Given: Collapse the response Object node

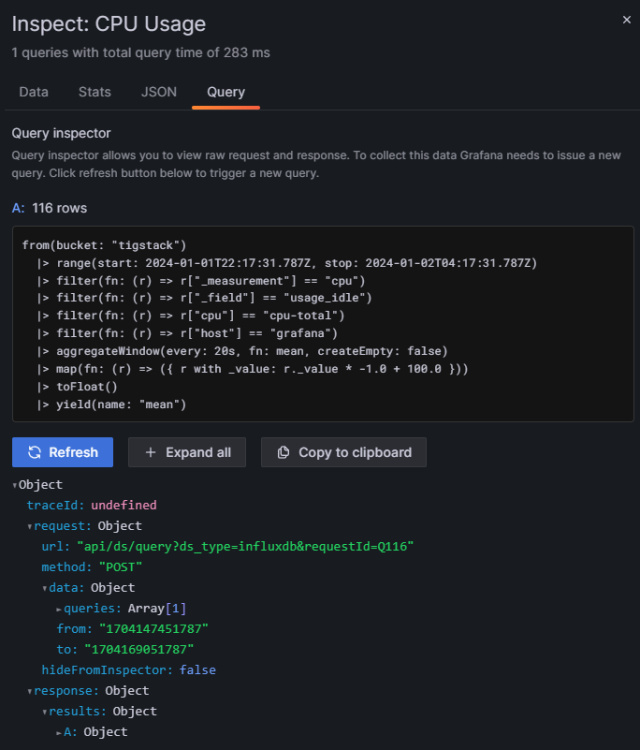Looking at the screenshot, I should pos(30,691).
